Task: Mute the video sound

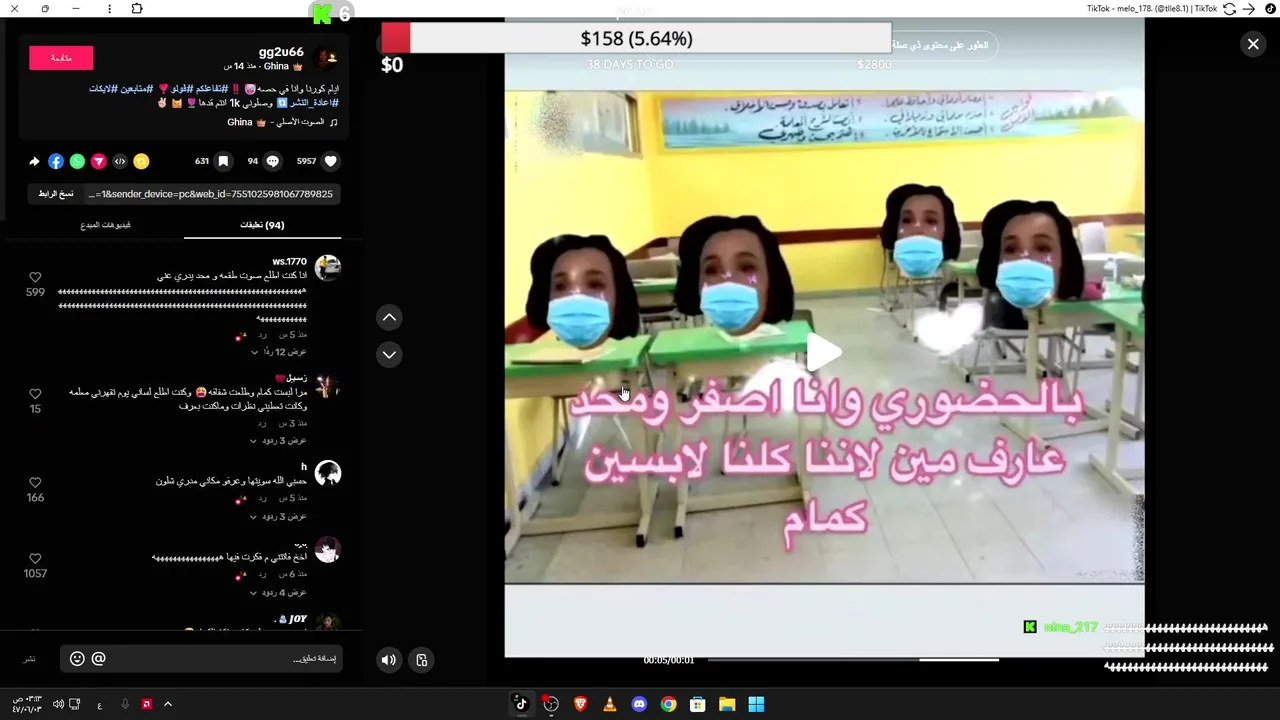Action: (389, 659)
